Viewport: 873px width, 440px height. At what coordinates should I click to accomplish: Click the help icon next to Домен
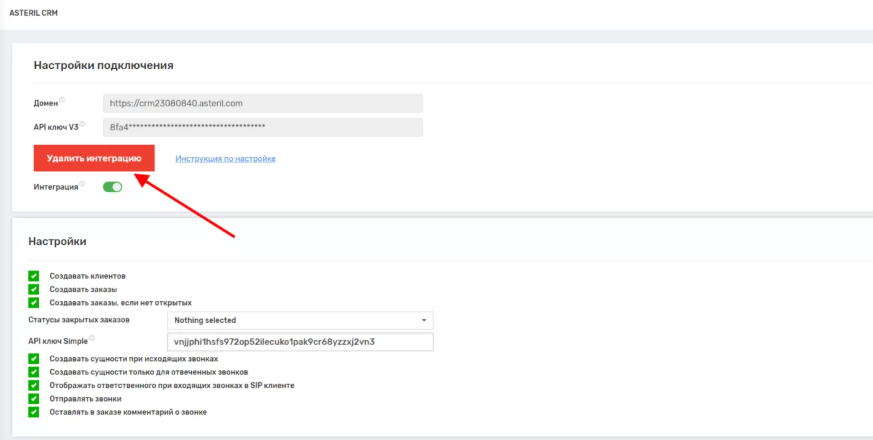[62, 99]
